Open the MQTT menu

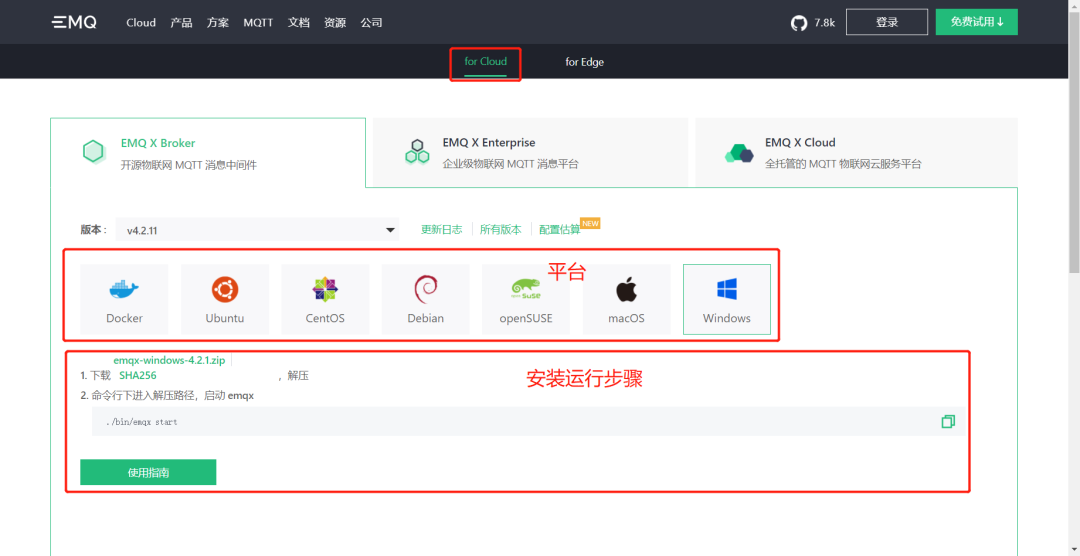click(258, 23)
